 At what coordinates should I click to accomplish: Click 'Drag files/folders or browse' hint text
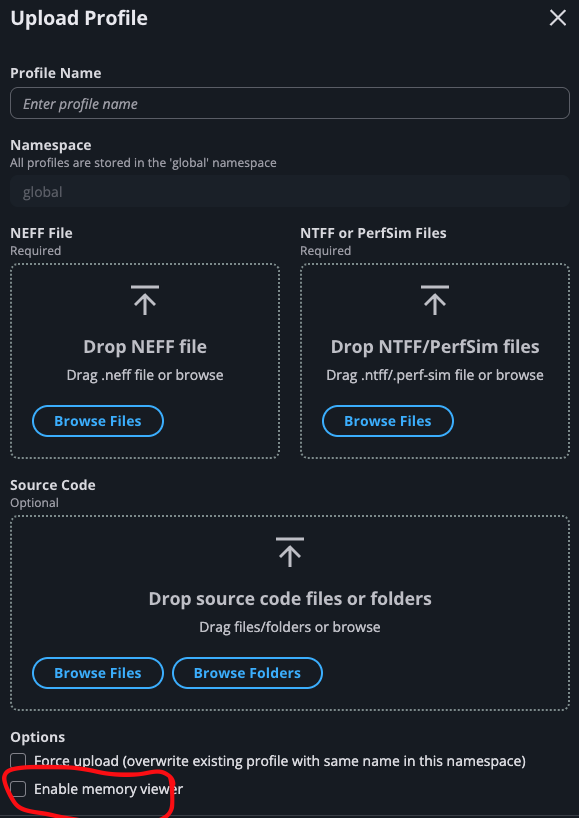290,627
